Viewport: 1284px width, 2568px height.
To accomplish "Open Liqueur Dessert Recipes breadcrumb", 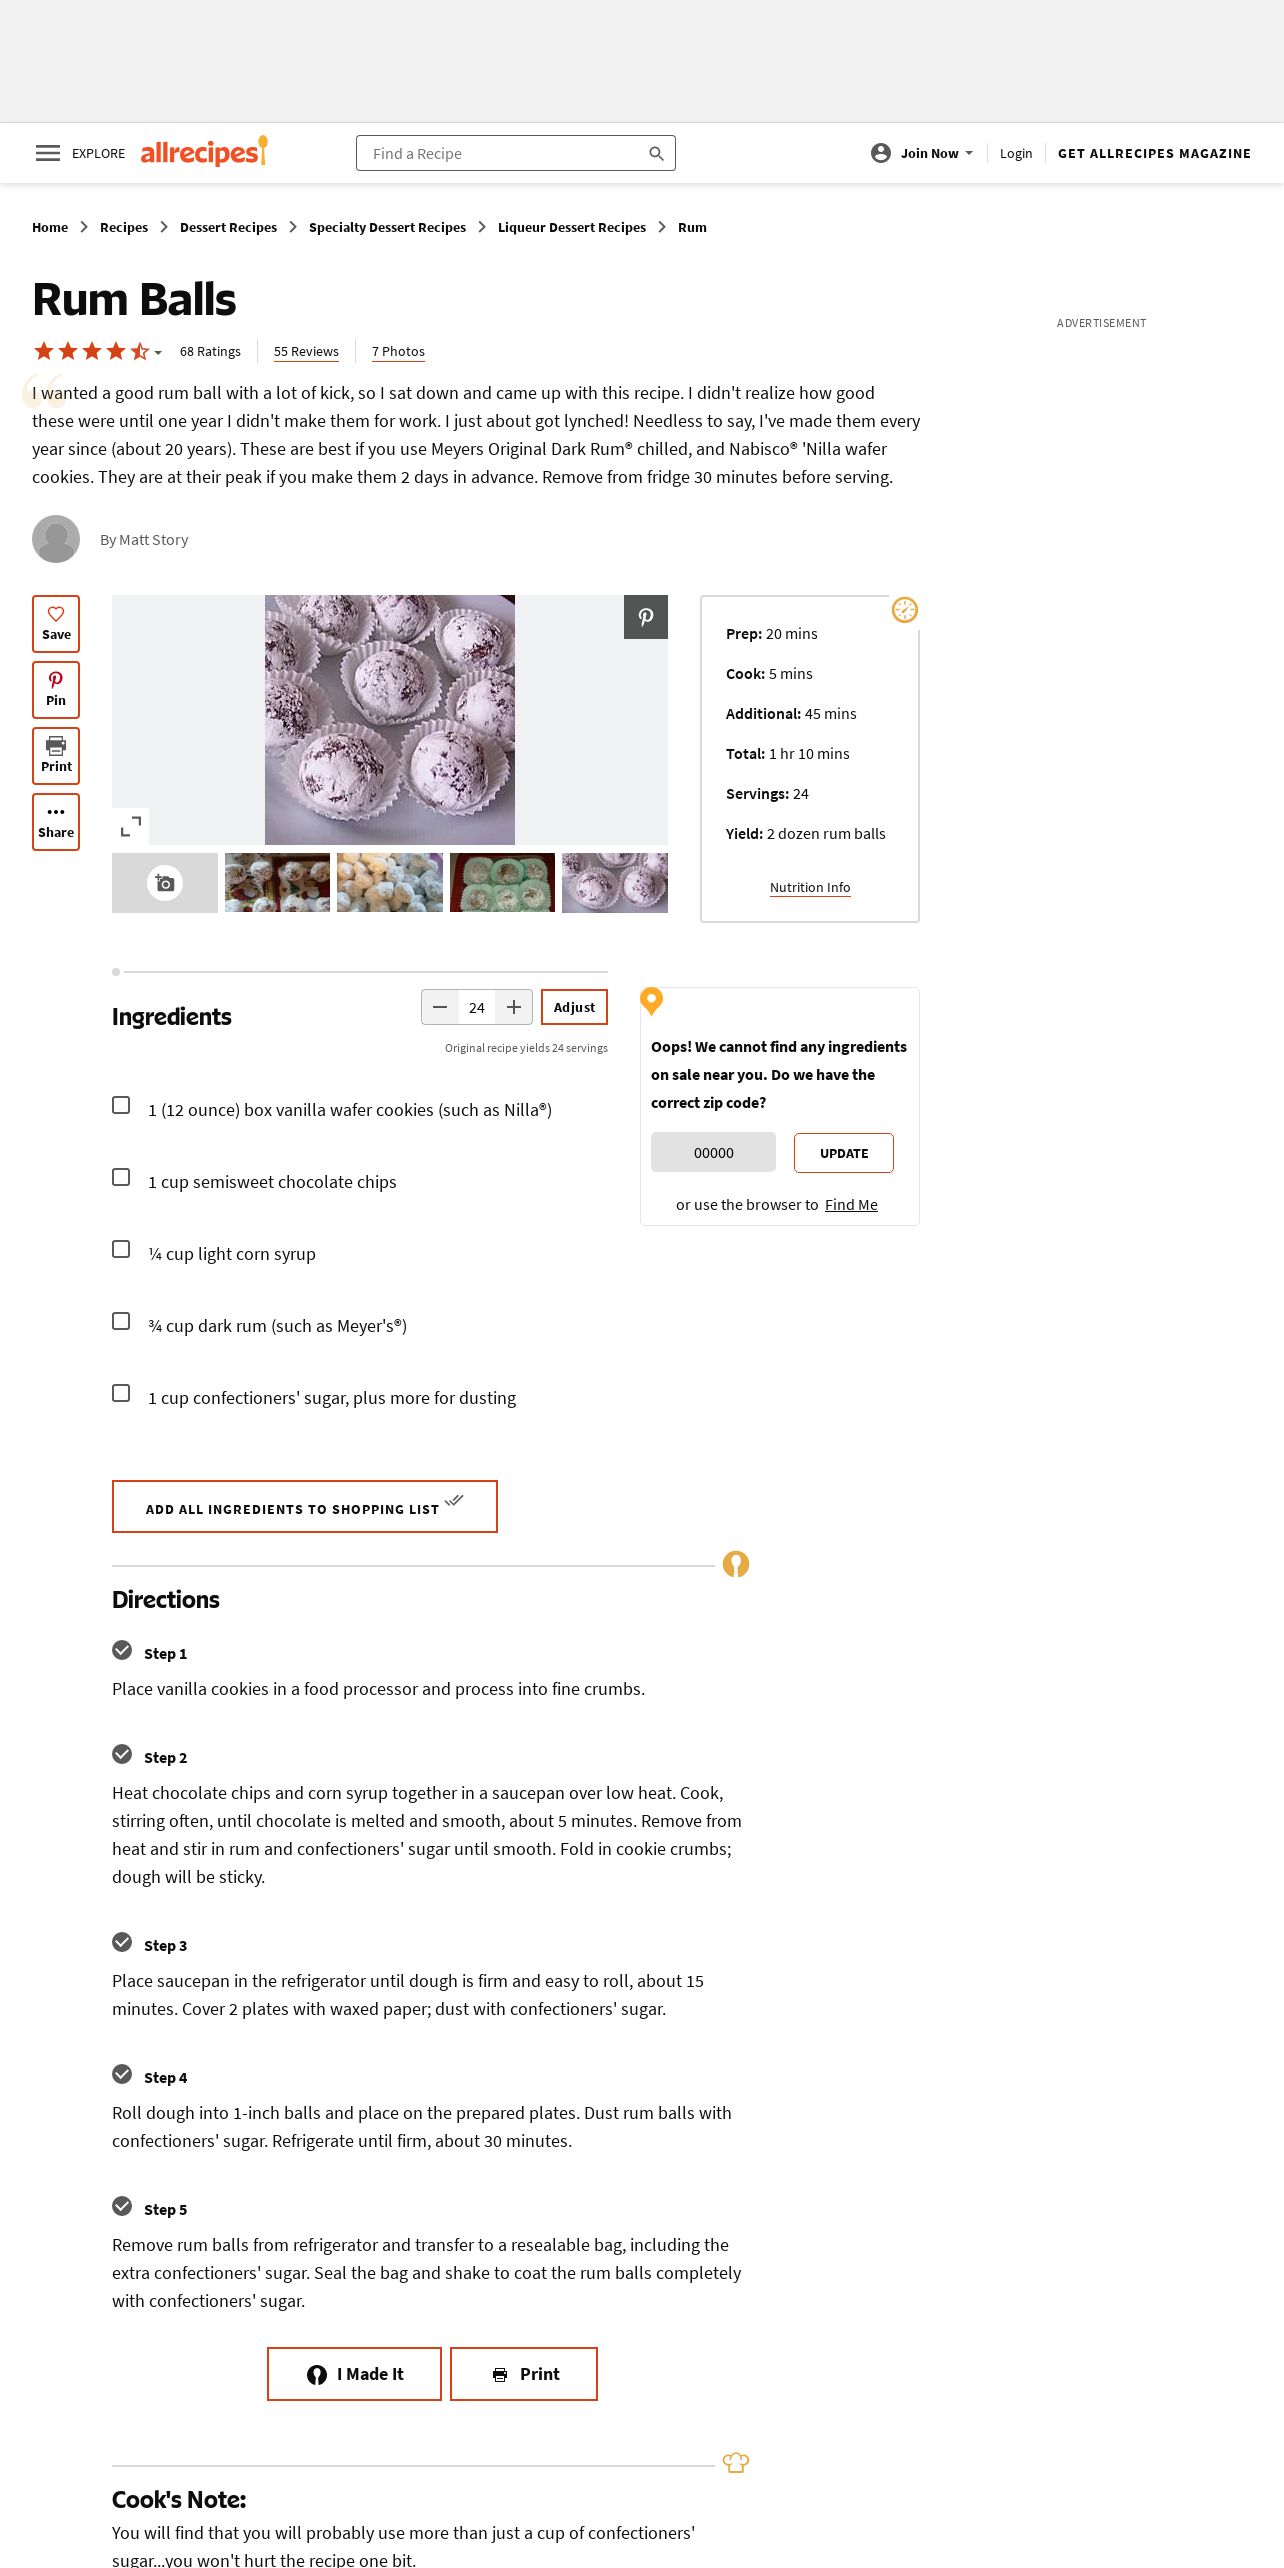I will point(572,227).
